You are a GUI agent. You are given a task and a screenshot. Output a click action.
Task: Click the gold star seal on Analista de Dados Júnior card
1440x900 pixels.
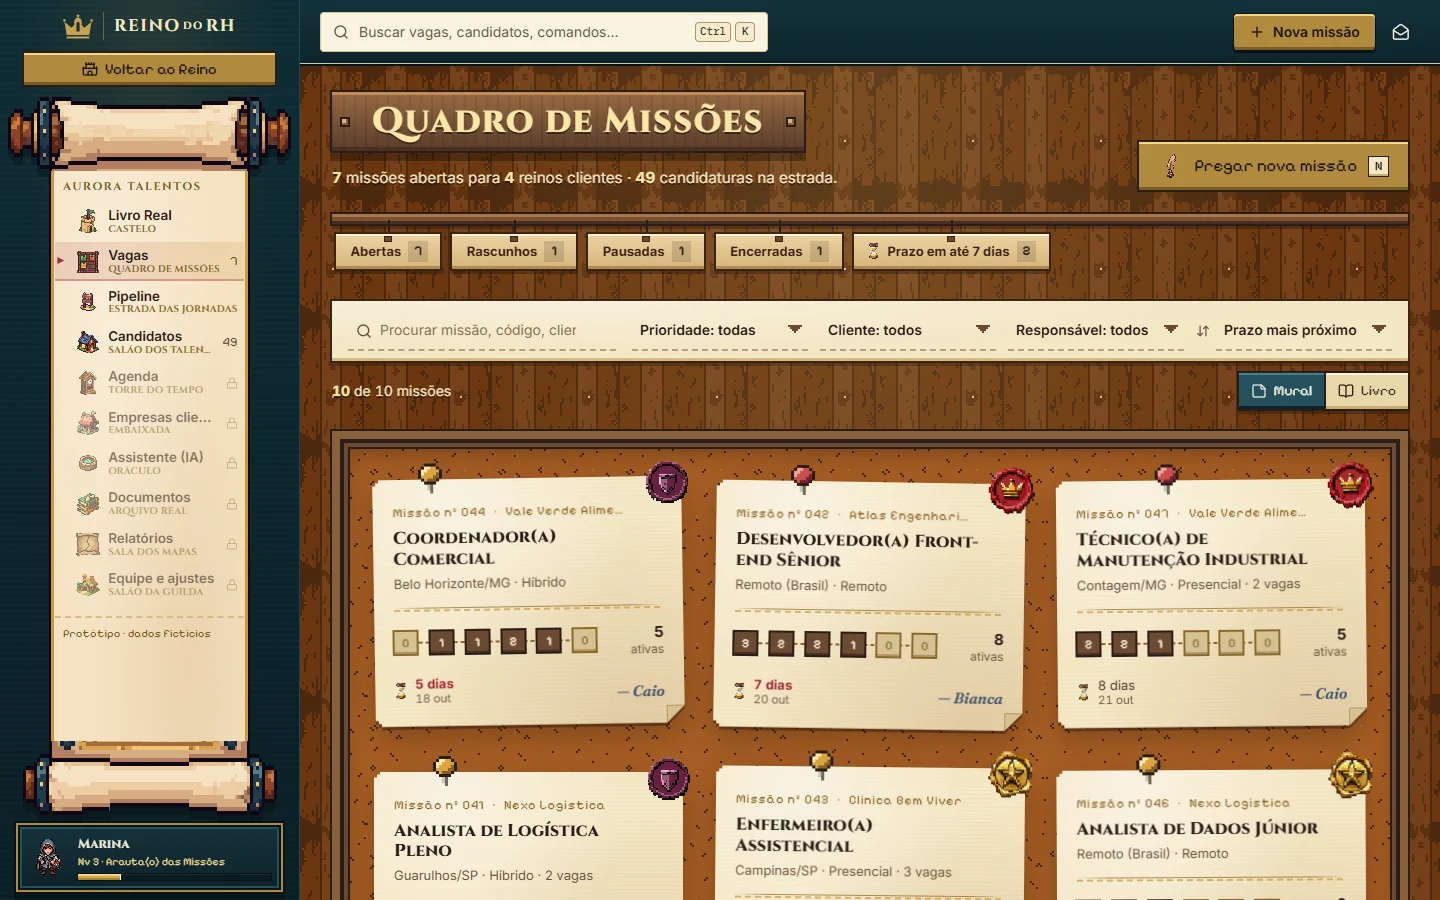click(x=1351, y=775)
